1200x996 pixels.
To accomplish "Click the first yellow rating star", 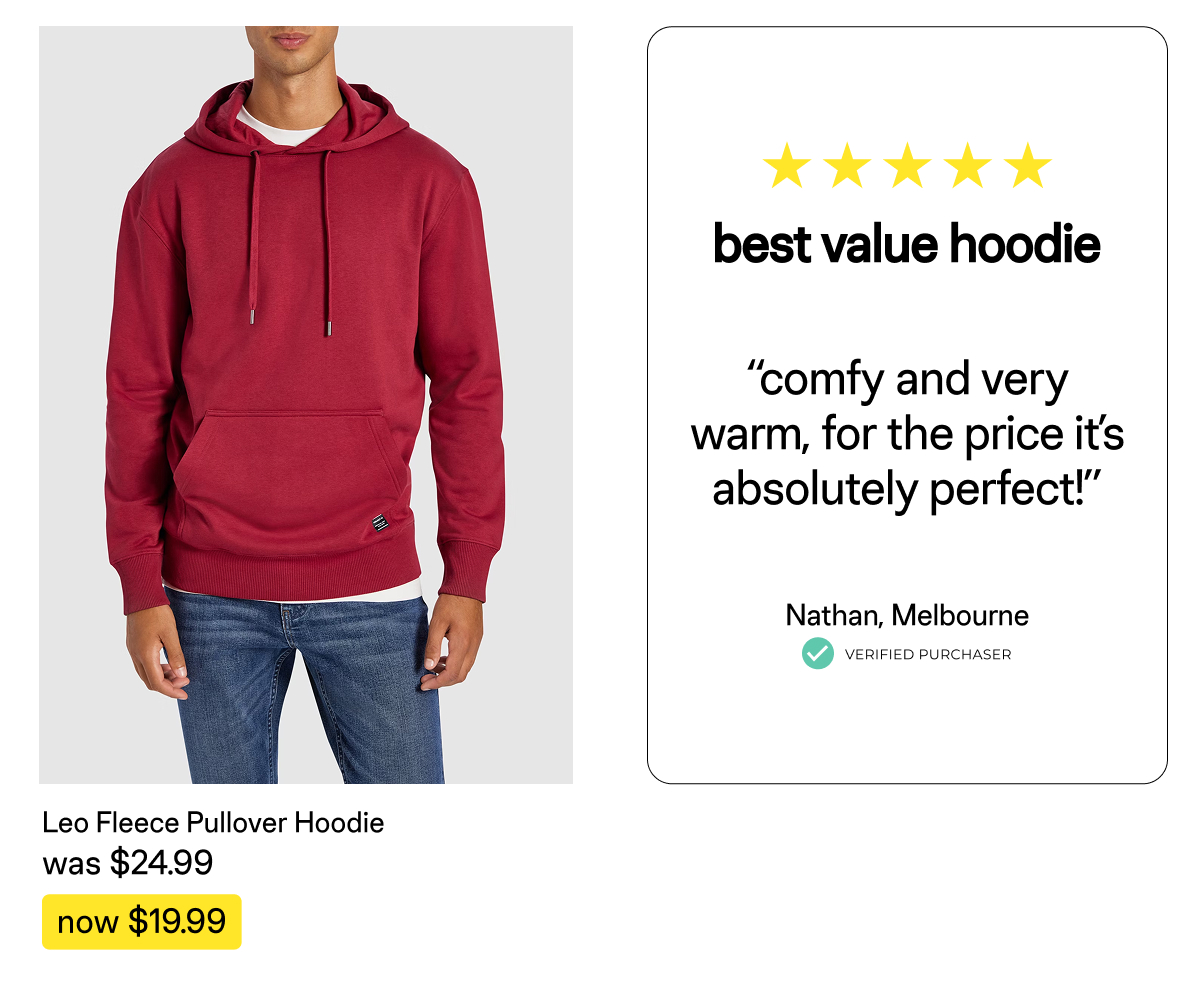I will tap(787, 166).
